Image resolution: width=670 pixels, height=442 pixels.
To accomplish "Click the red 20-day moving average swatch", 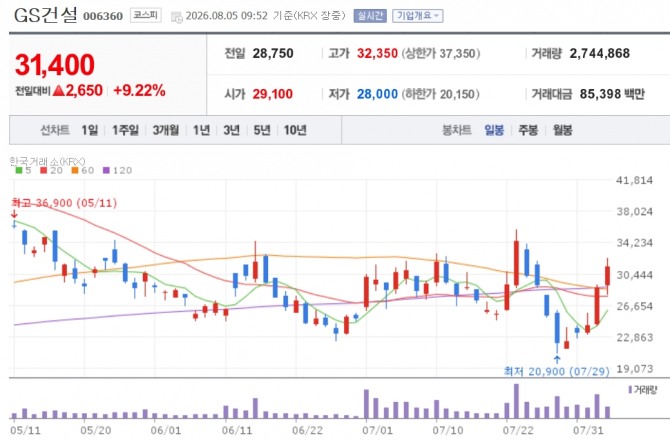I will (44, 170).
